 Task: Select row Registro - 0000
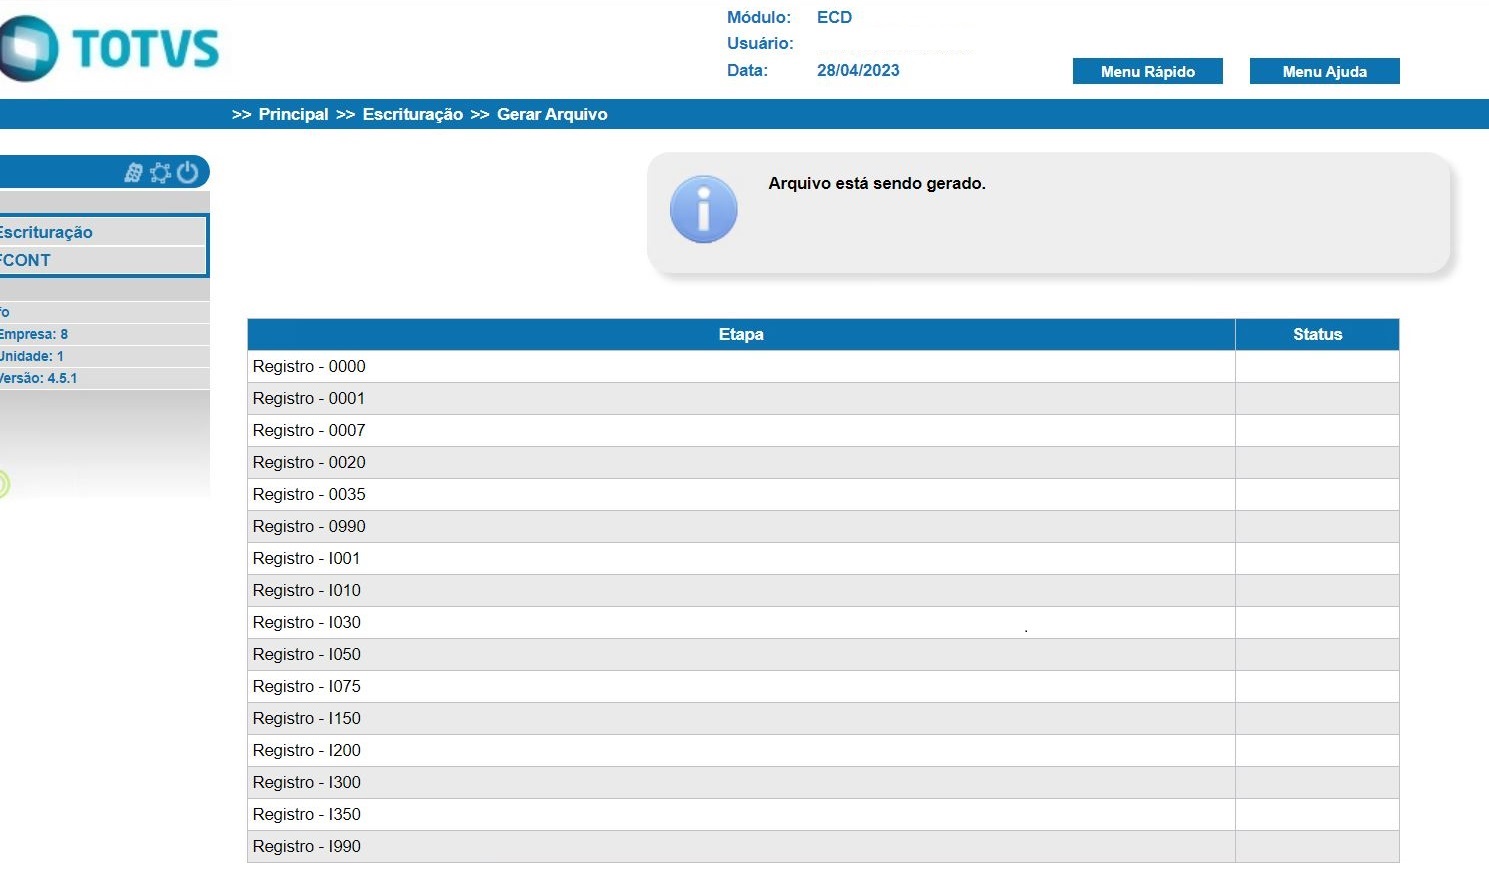tap(823, 366)
